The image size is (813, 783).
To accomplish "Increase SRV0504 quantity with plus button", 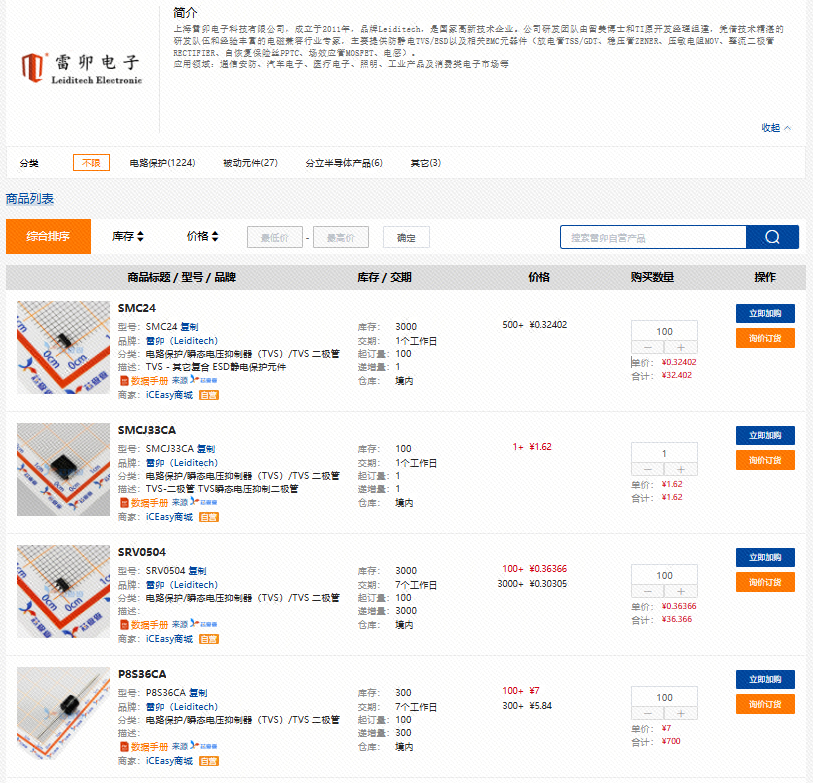I will click(681, 591).
